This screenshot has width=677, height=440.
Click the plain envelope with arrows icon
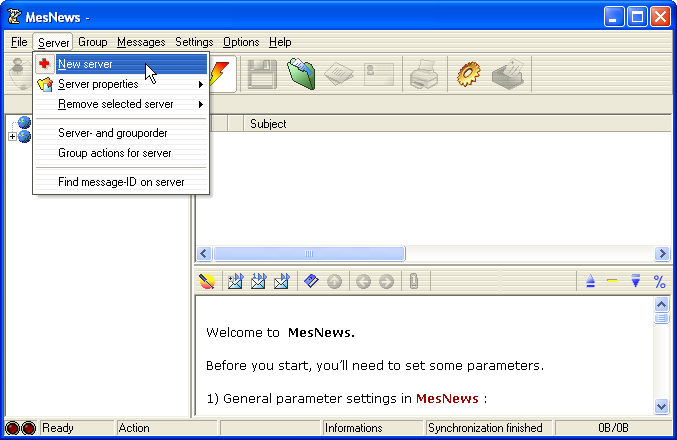(x=282, y=282)
